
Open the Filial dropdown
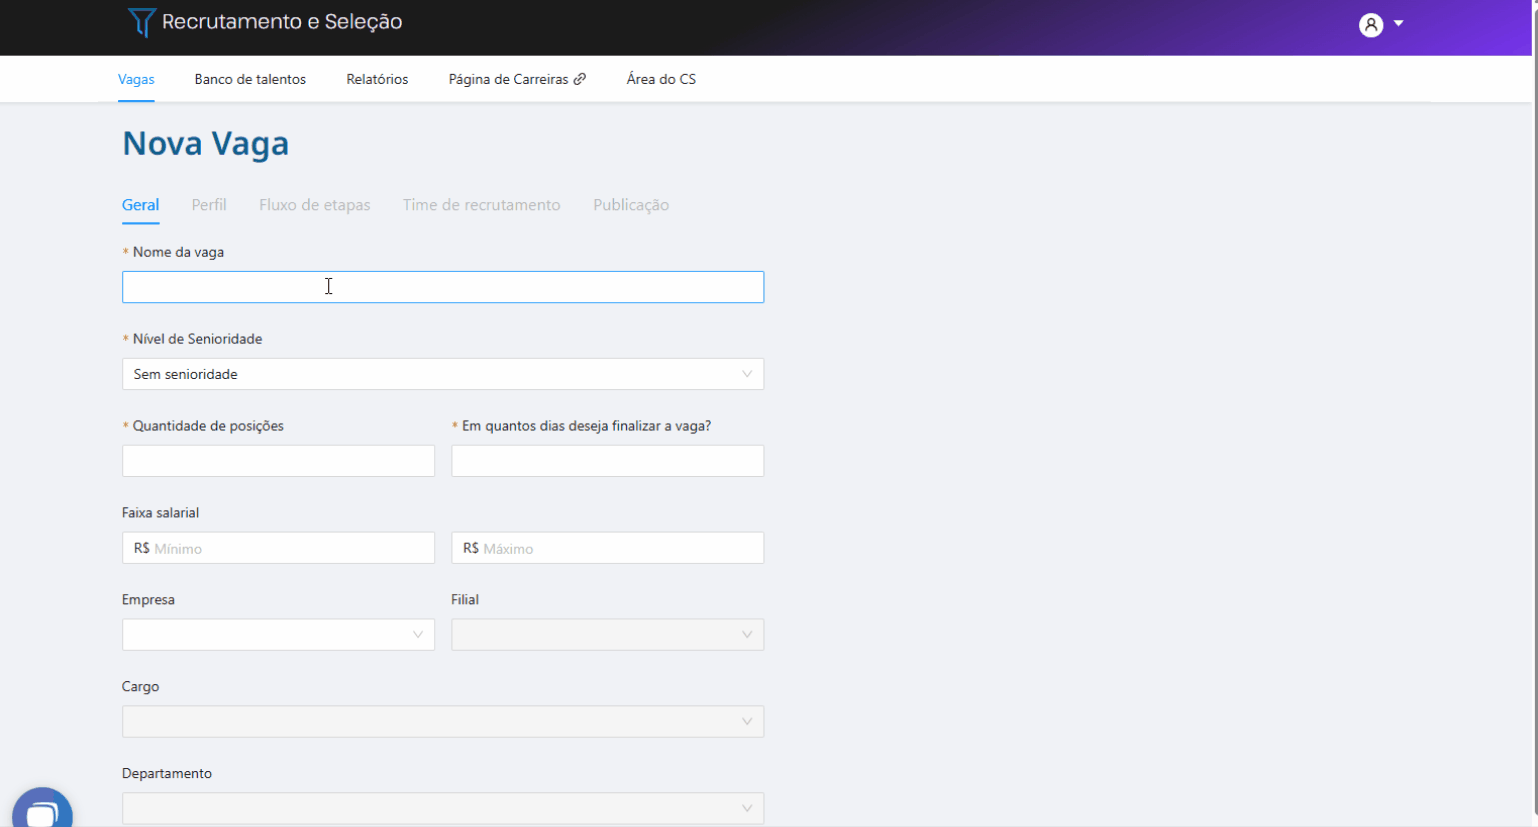(x=607, y=635)
